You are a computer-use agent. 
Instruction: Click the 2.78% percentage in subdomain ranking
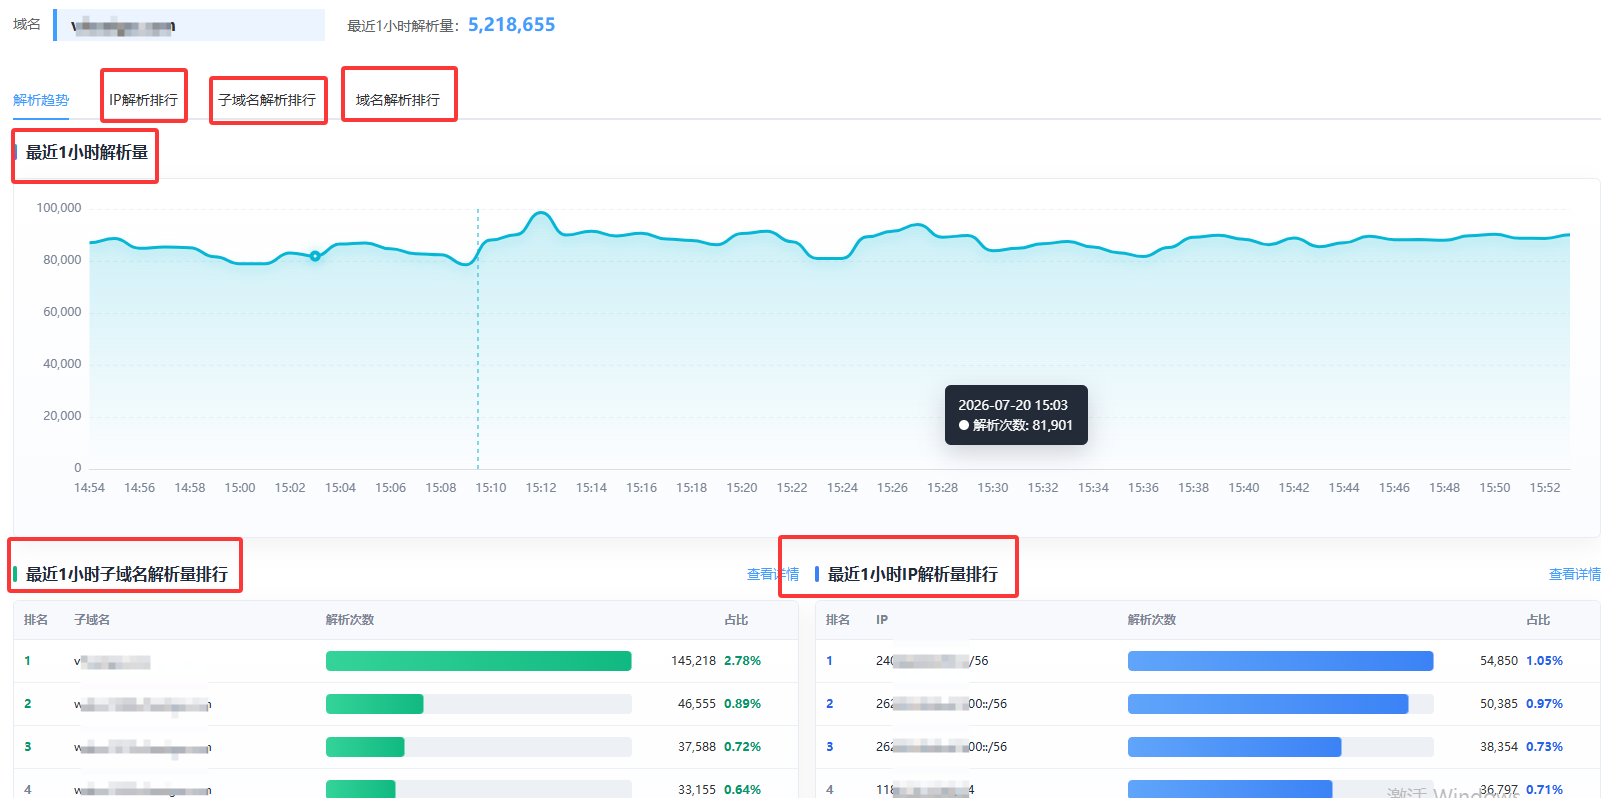742,661
